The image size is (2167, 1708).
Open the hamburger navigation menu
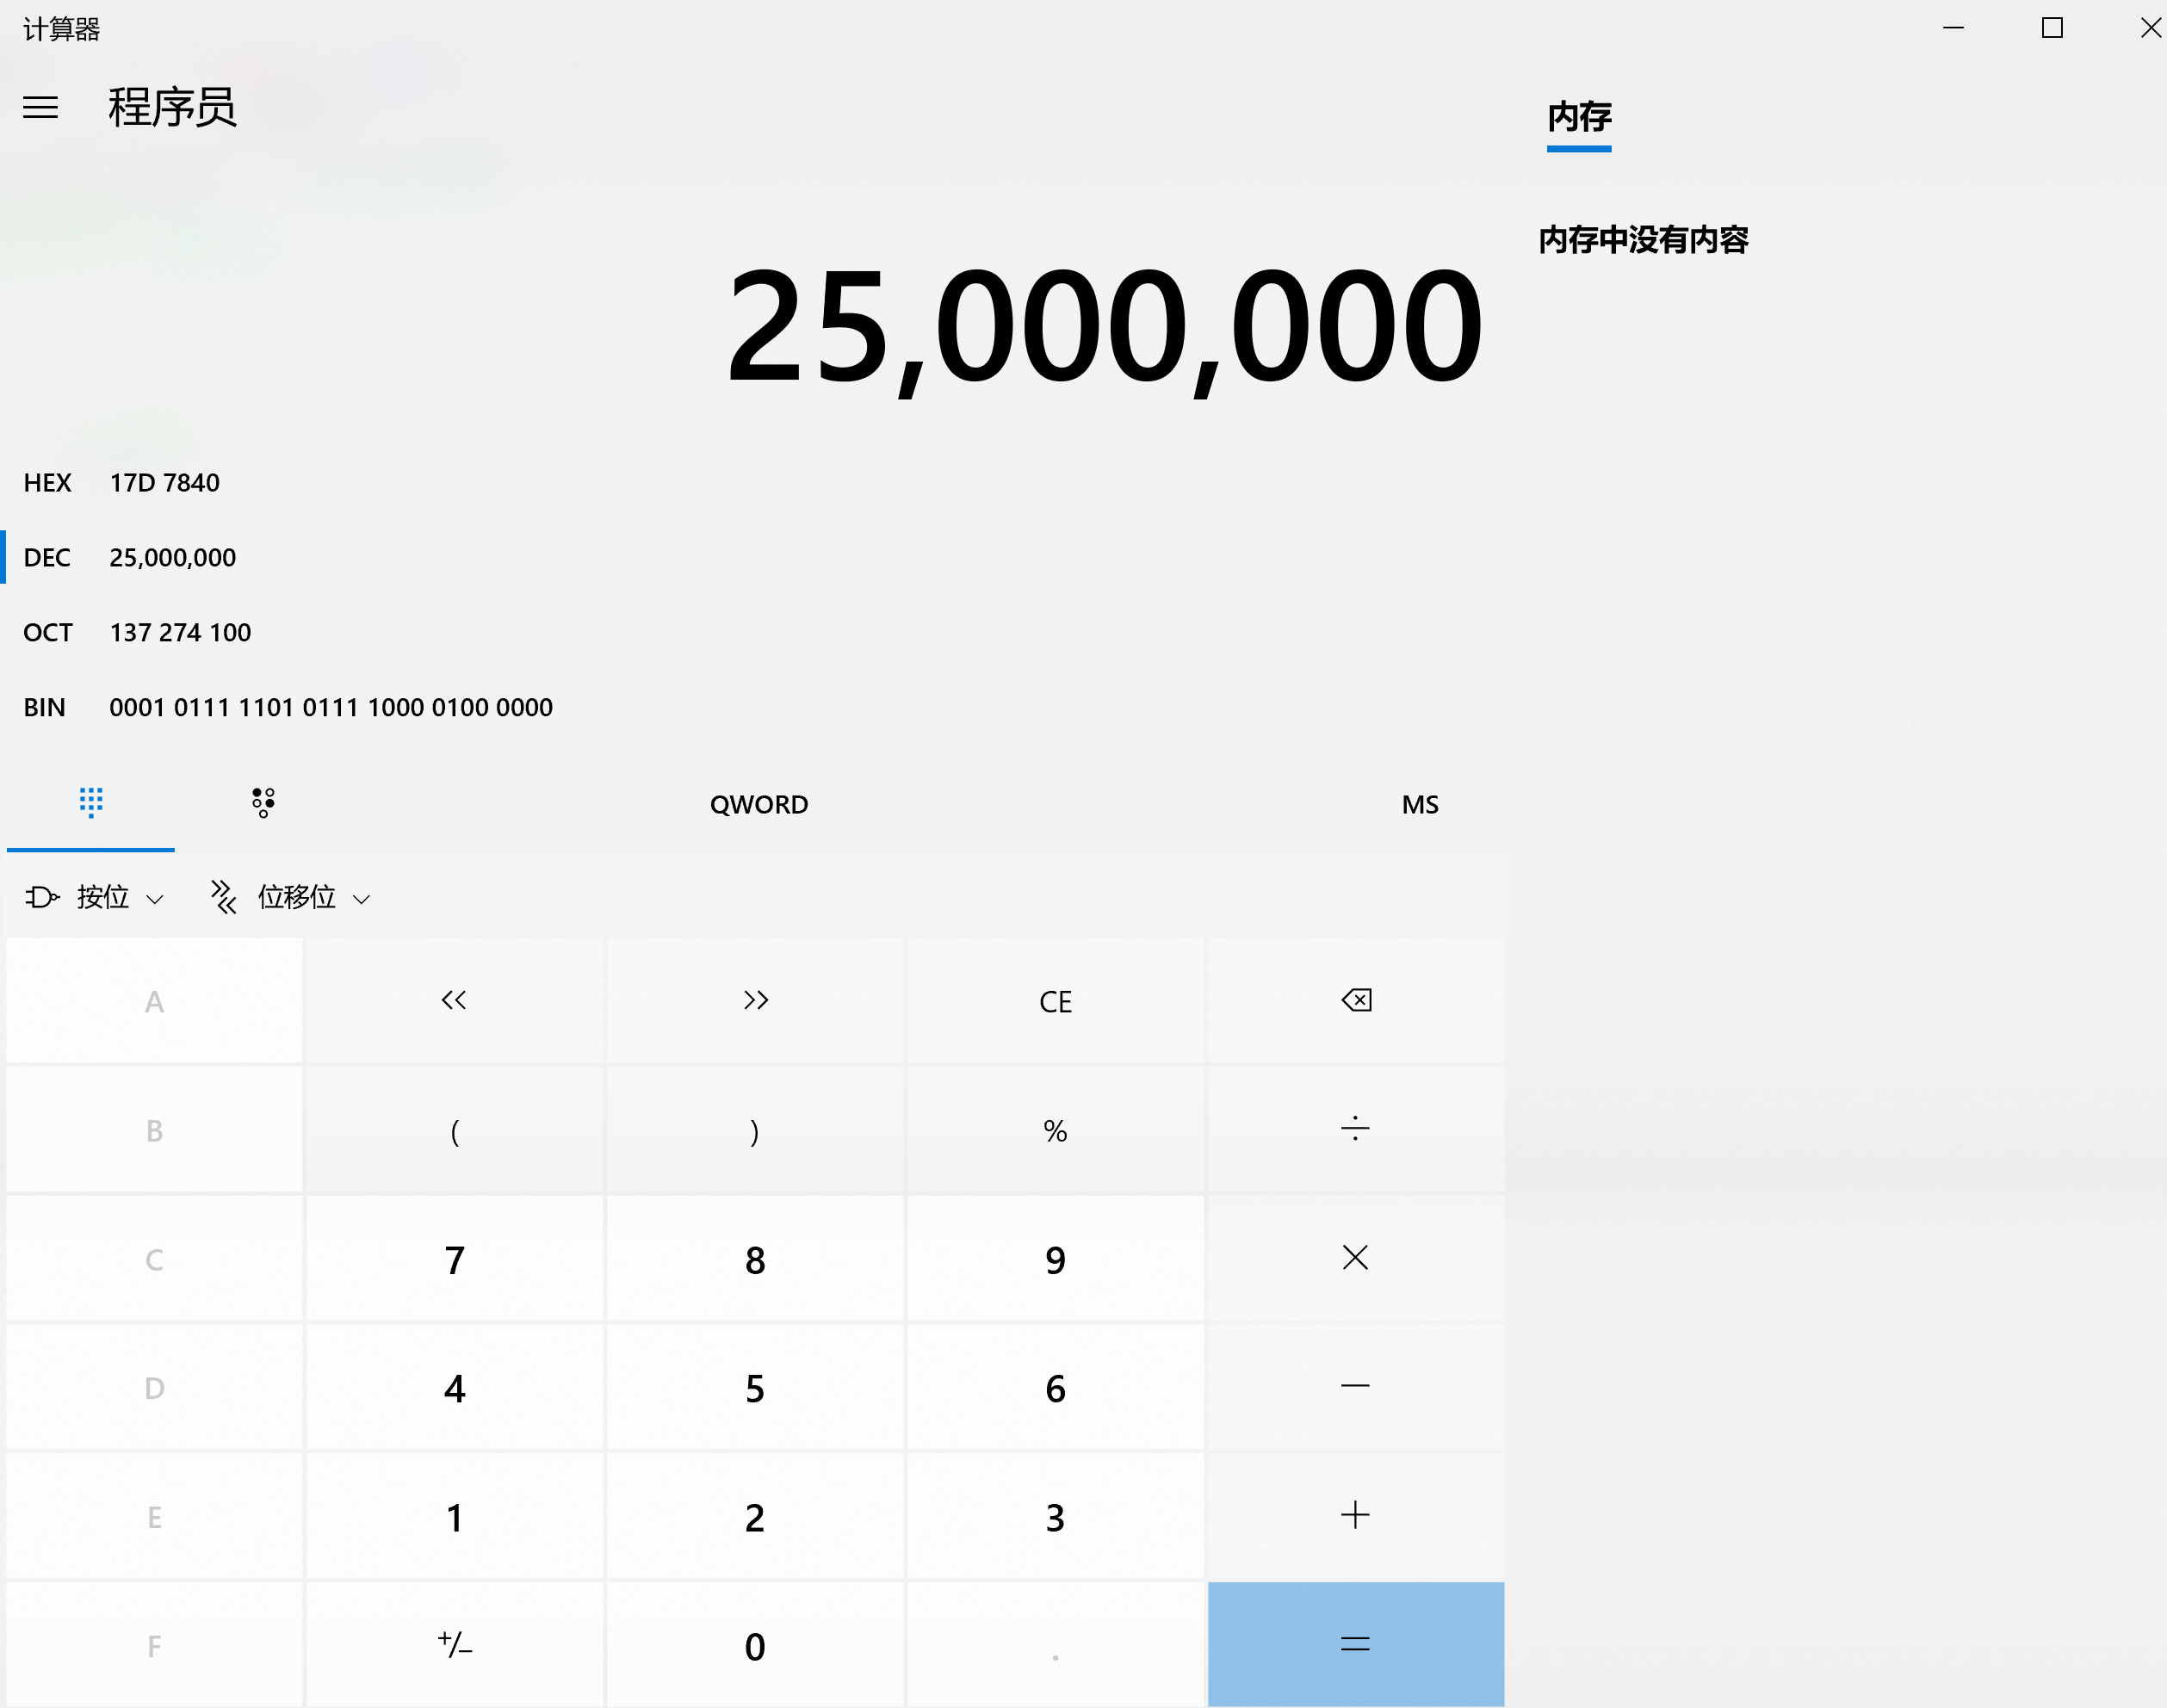coord(40,107)
